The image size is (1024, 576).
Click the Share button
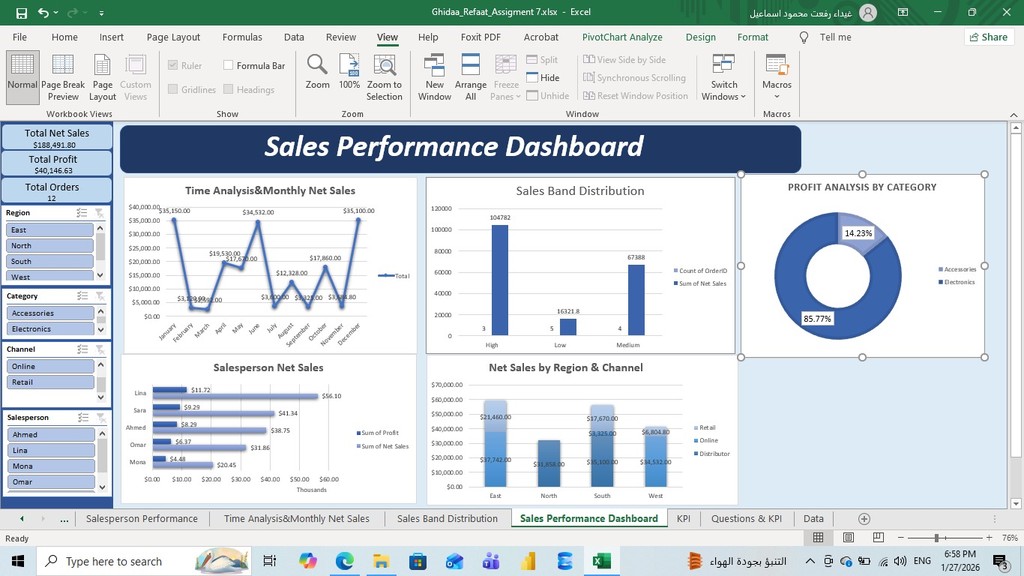pos(988,37)
